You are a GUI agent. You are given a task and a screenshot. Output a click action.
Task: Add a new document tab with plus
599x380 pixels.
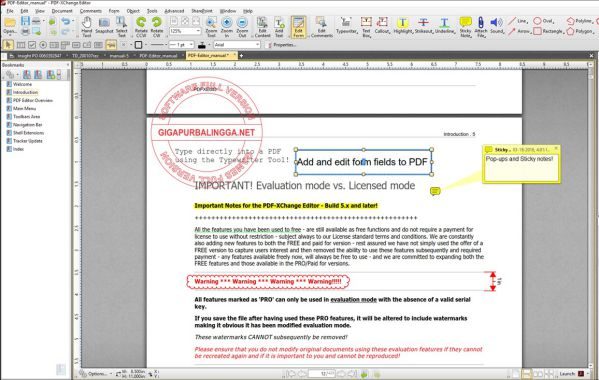pos(241,56)
